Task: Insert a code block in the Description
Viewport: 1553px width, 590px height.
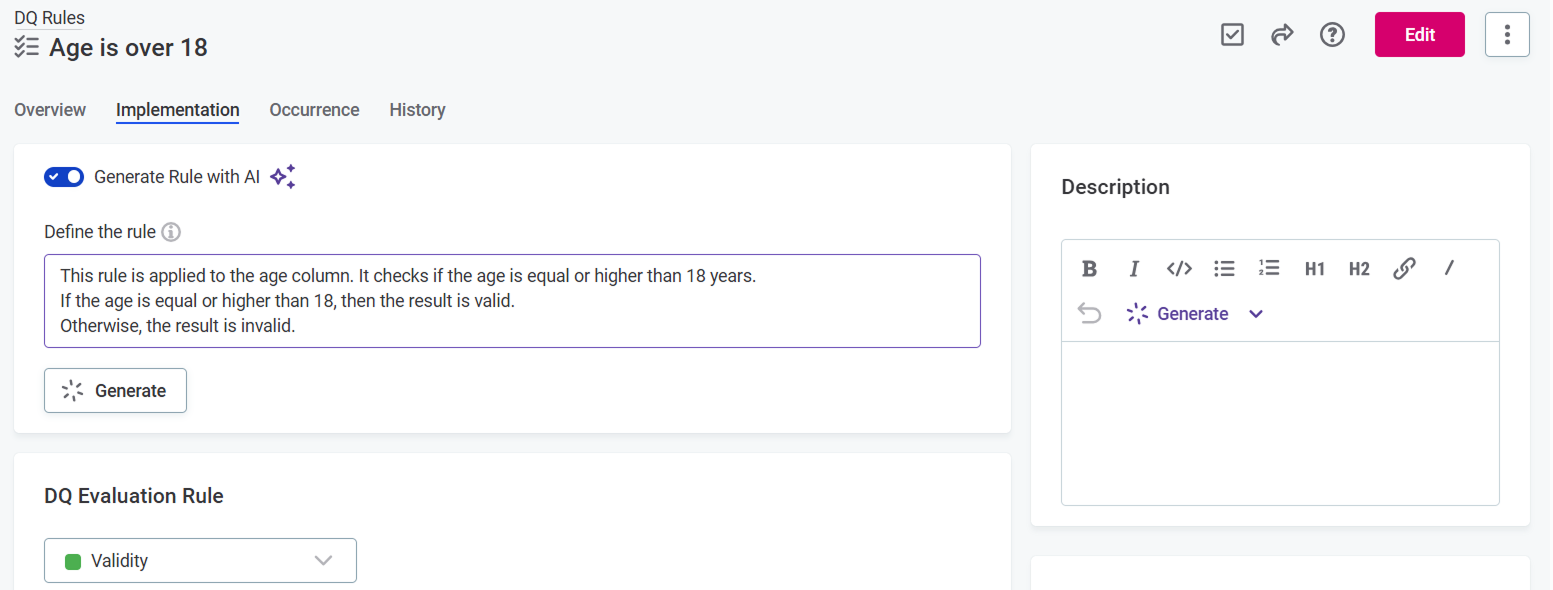Action: [x=1179, y=268]
